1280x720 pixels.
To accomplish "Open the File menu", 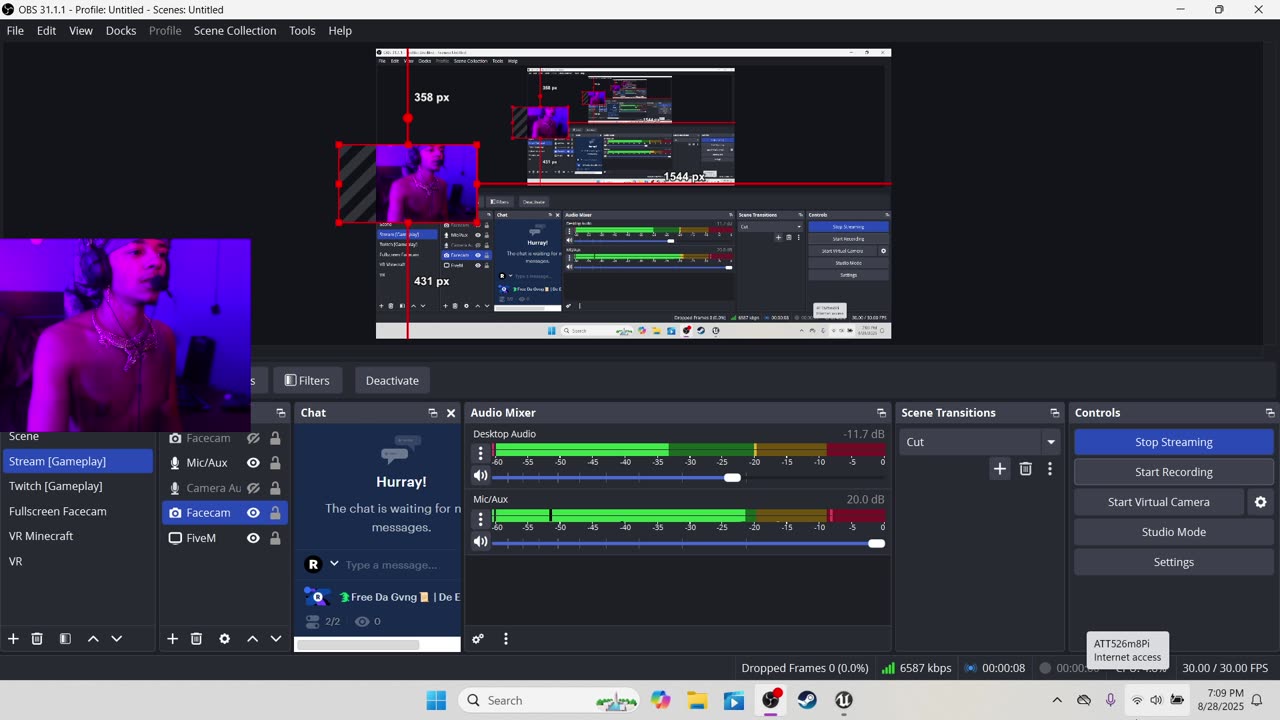I will pyautogui.click(x=15, y=31).
